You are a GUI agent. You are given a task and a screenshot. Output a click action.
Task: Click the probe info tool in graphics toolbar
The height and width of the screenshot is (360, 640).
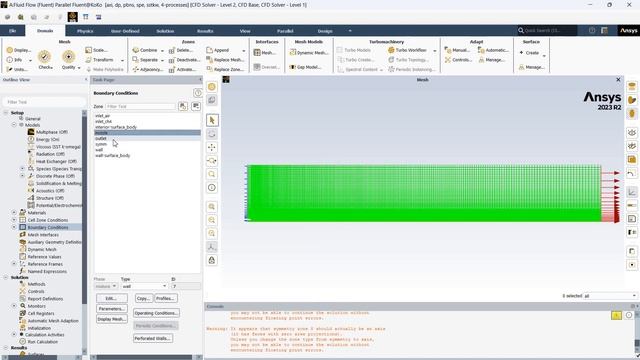tap(212, 187)
